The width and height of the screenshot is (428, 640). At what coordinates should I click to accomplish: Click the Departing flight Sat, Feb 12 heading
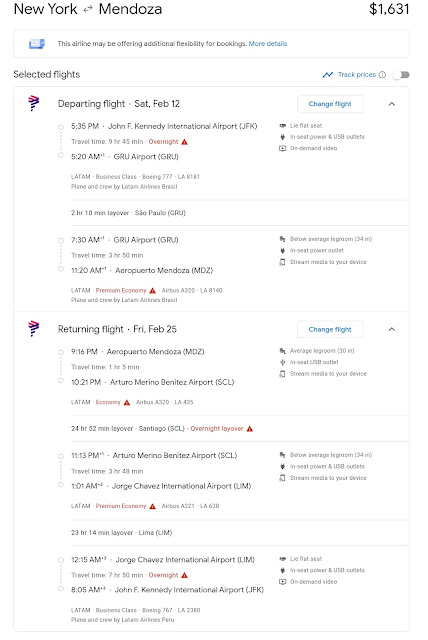click(119, 104)
